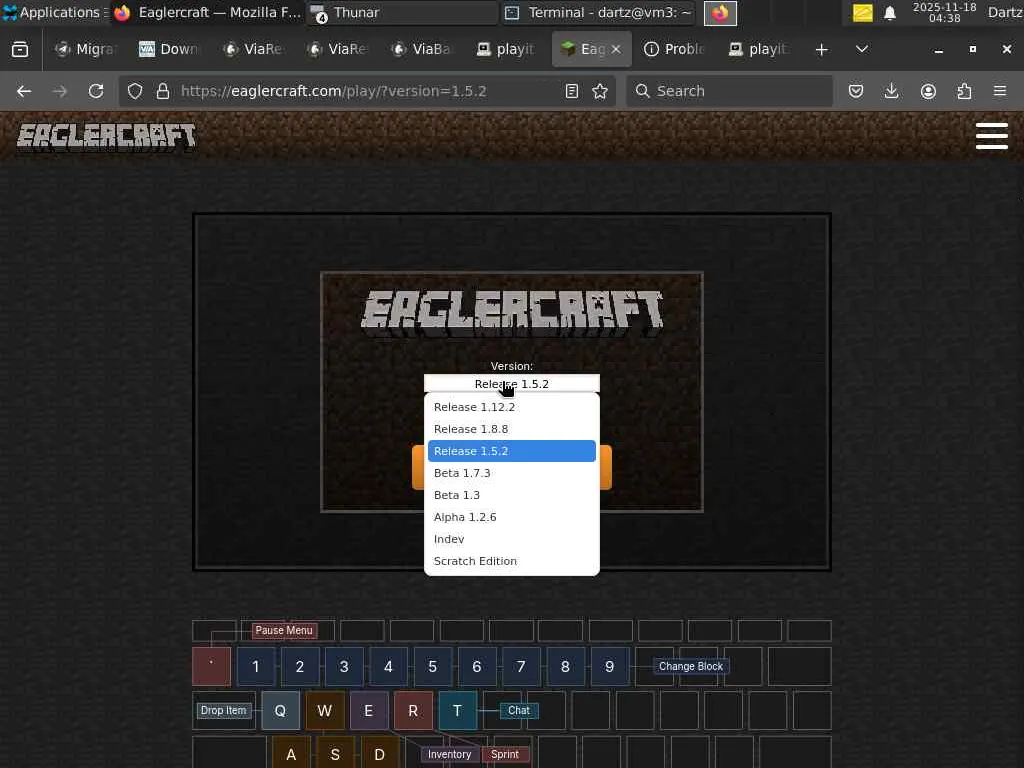This screenshot has width=1024, height=768.
Task: Open the Eaglercraft hamburger menu
Action: [991, 136]
